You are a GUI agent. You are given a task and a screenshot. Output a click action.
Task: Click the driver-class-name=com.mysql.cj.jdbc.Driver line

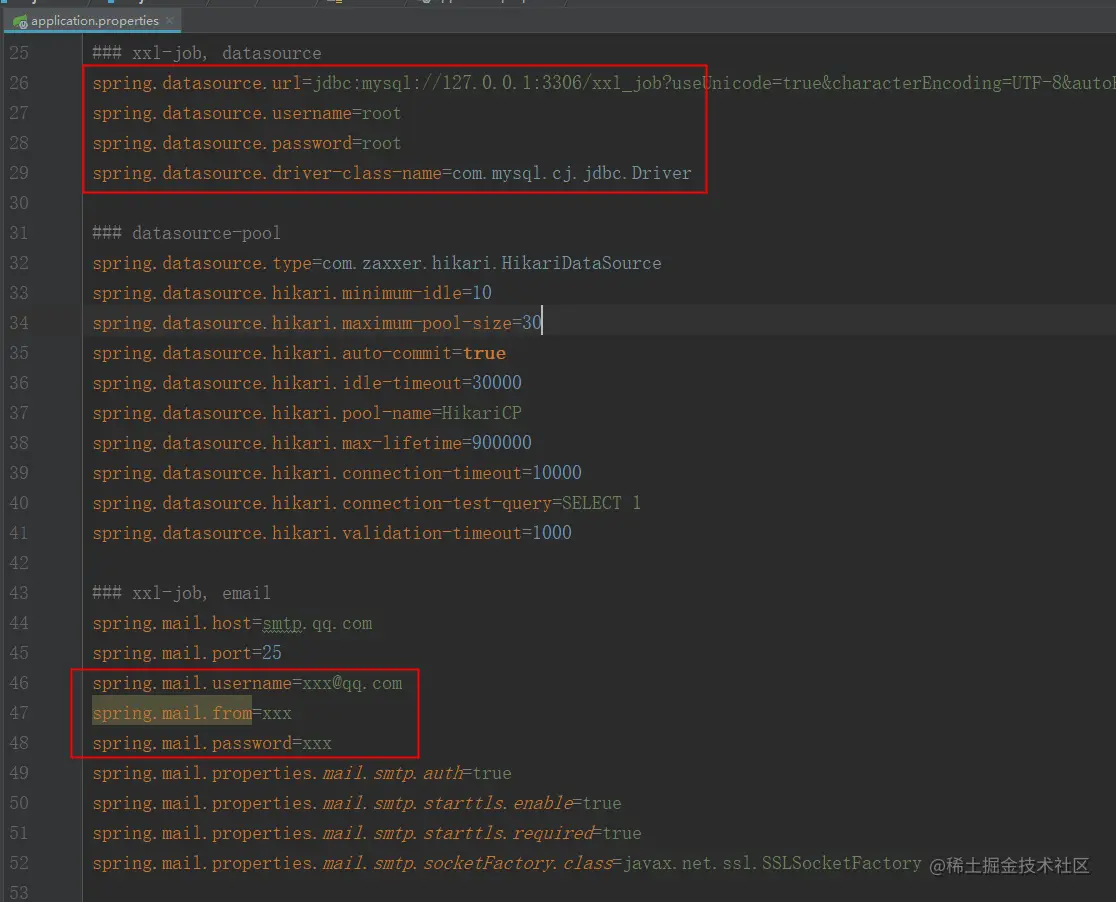click(x=391, y=173)
